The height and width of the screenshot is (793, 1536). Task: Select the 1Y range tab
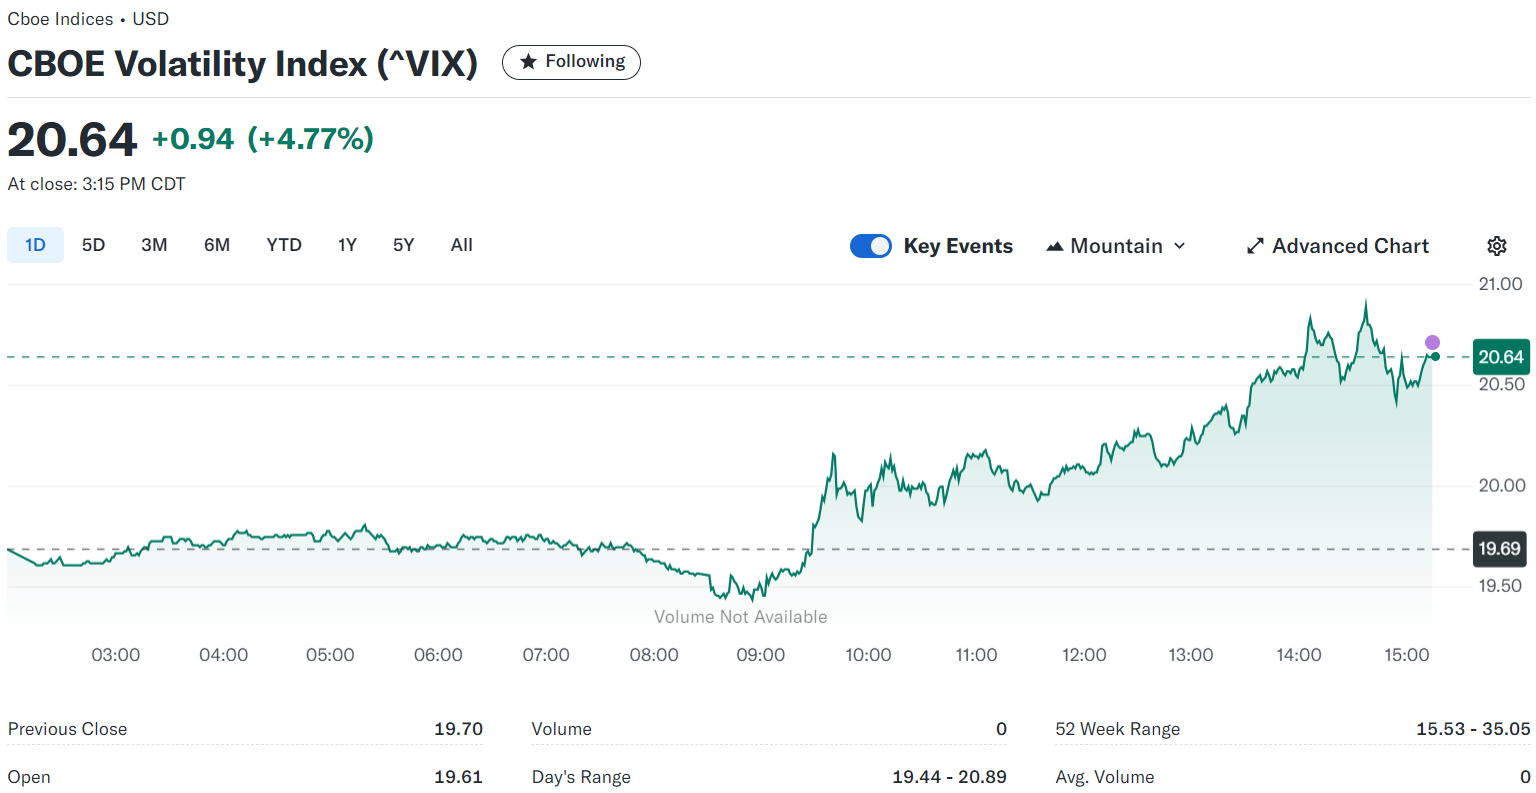(347, 245)
